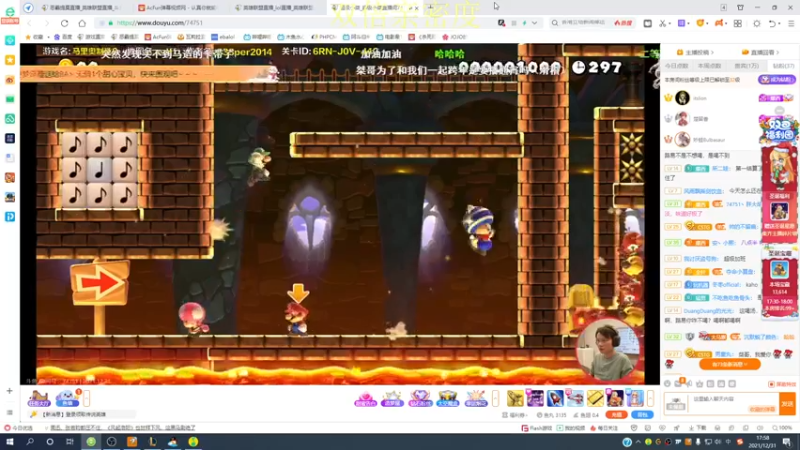
Task: Open the sidebar list icon
Action: (x=10, y=412)
